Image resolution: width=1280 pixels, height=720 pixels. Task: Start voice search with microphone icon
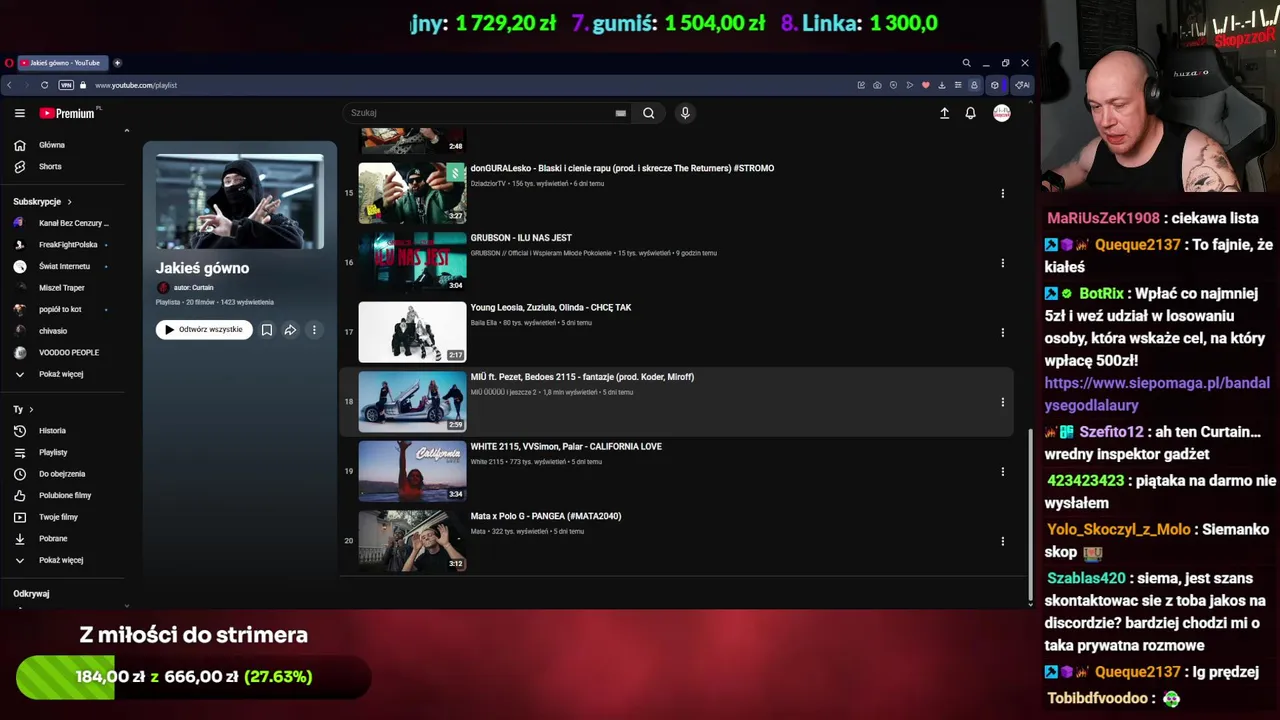[685, 113]
